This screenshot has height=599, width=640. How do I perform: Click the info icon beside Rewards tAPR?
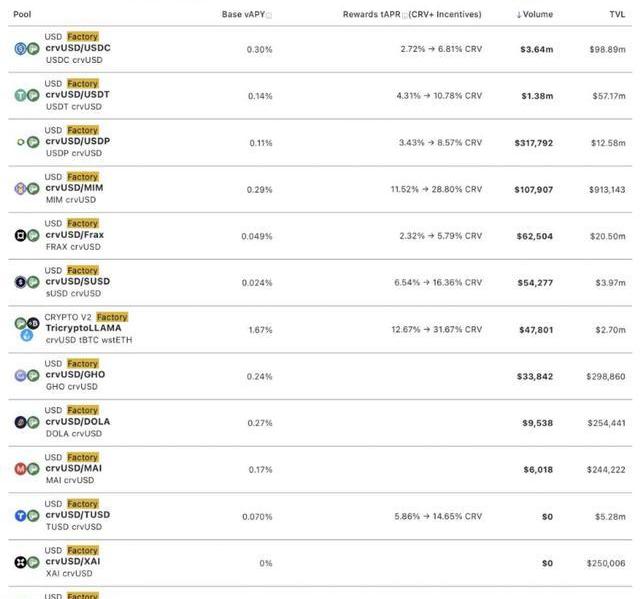coord(405,16)
